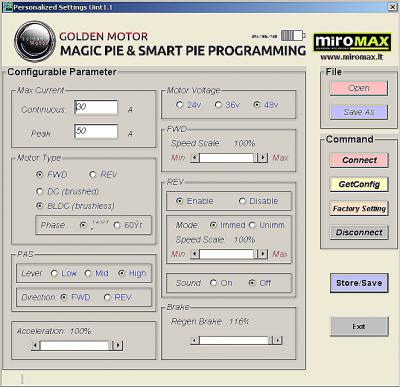Turn Sound On
Screen dimensions: 400x387
[213, 283]
